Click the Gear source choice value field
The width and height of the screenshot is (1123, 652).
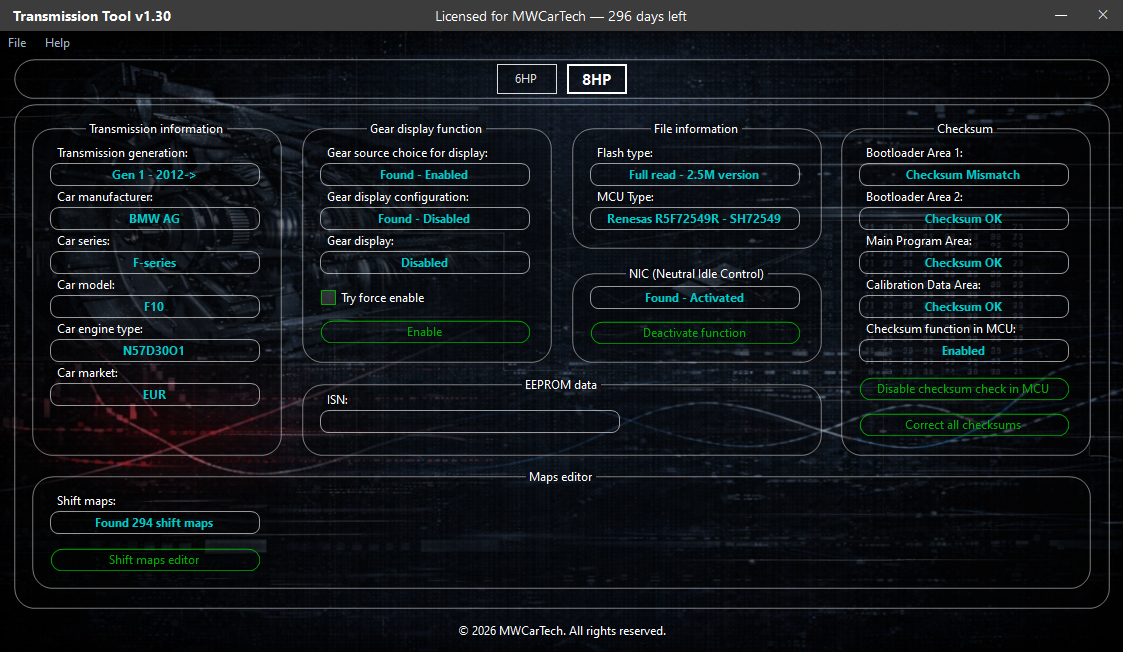[x=425, y=175]
